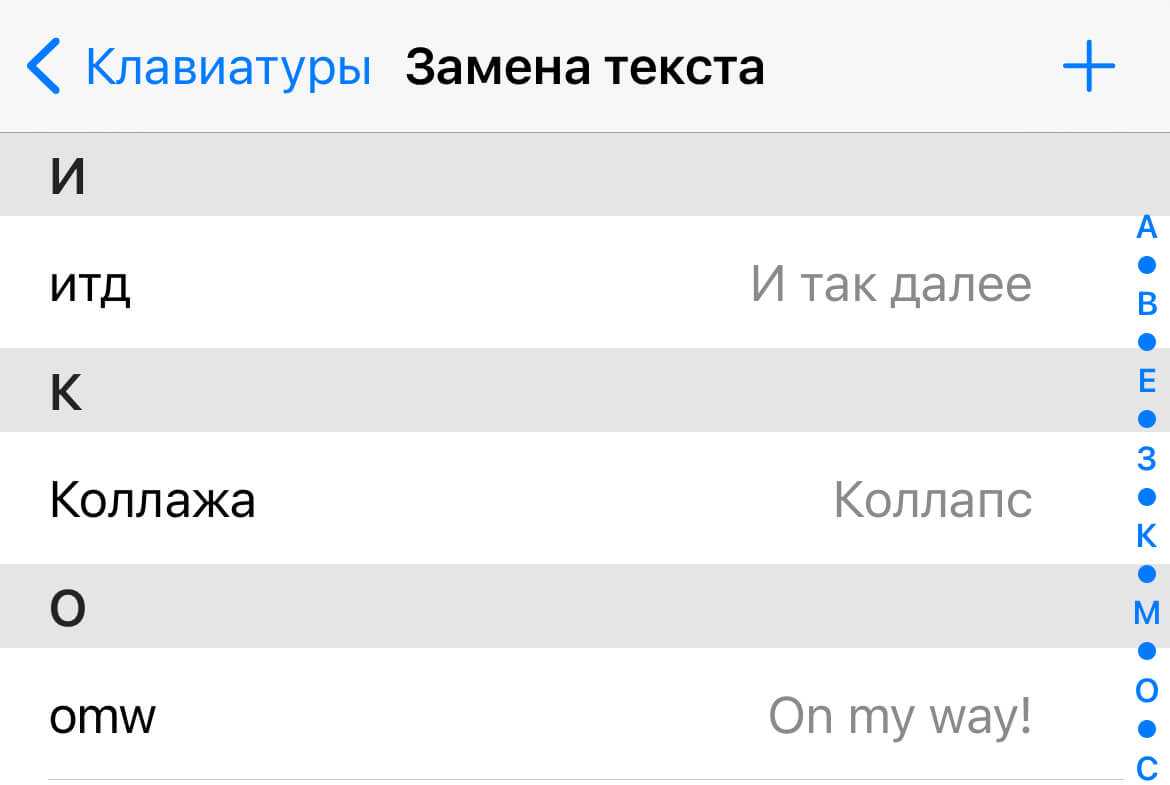Jump to letter В in side index
Viewport: 1170px width, 785px height.
coord(1147,304)
